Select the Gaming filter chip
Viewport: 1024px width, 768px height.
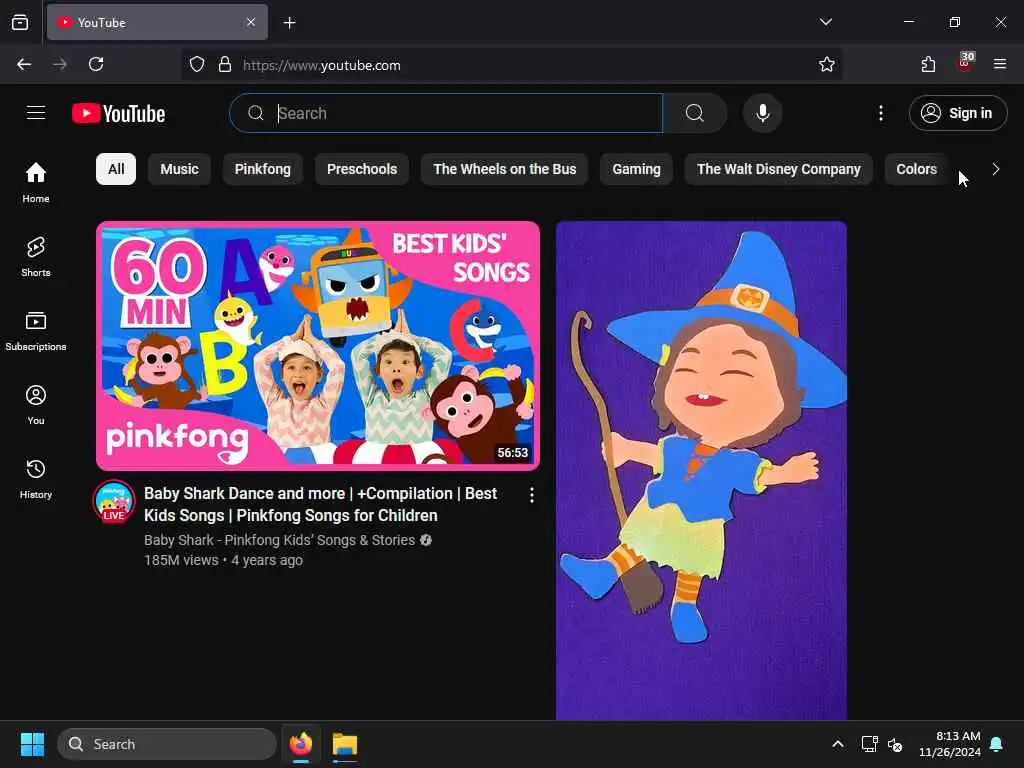pyautogui.click(x=636, y=169)
